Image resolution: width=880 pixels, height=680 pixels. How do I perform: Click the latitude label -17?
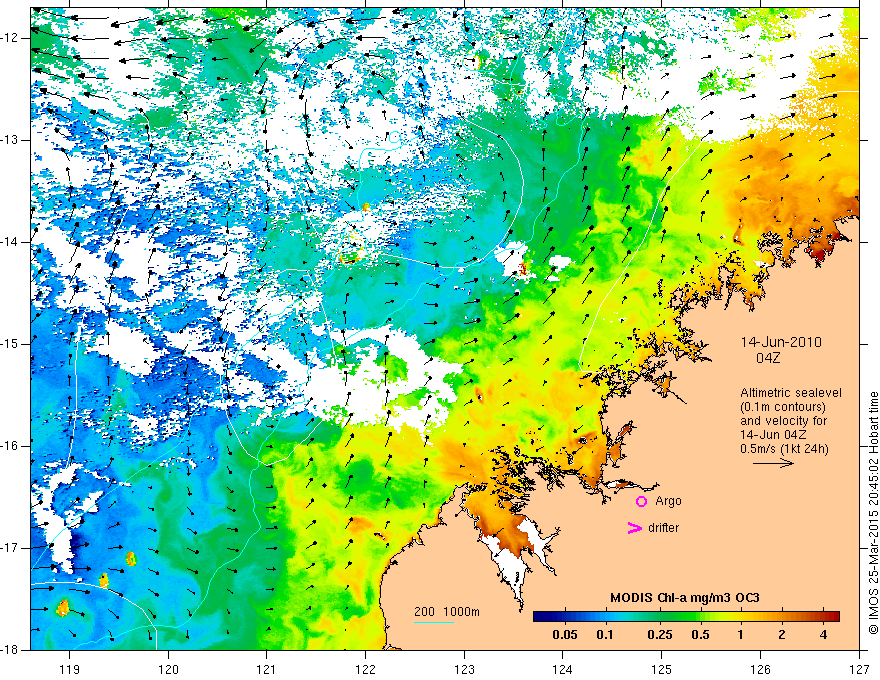(11, 548)
